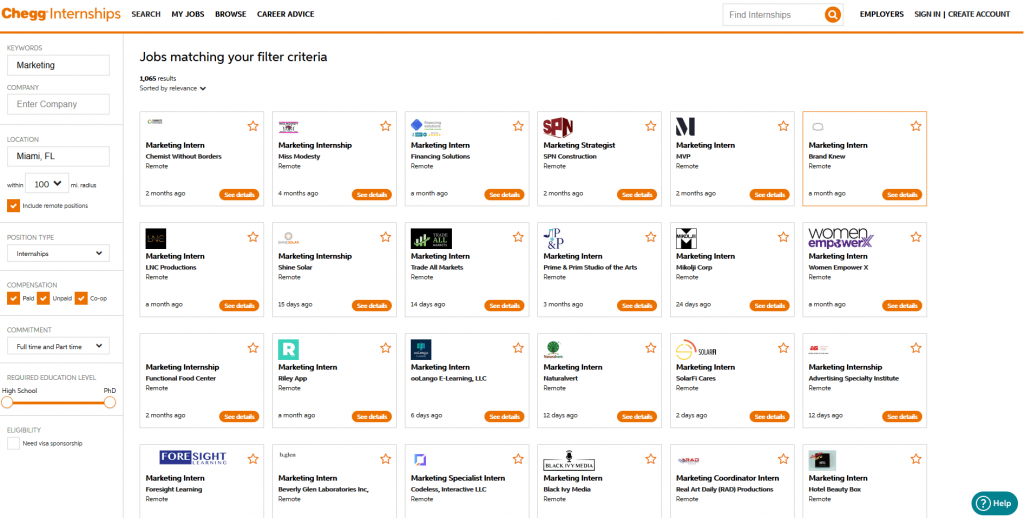Go to My Jobs in navigation
This screenshot has width=1024, height=518.
(x=187, y=15)
